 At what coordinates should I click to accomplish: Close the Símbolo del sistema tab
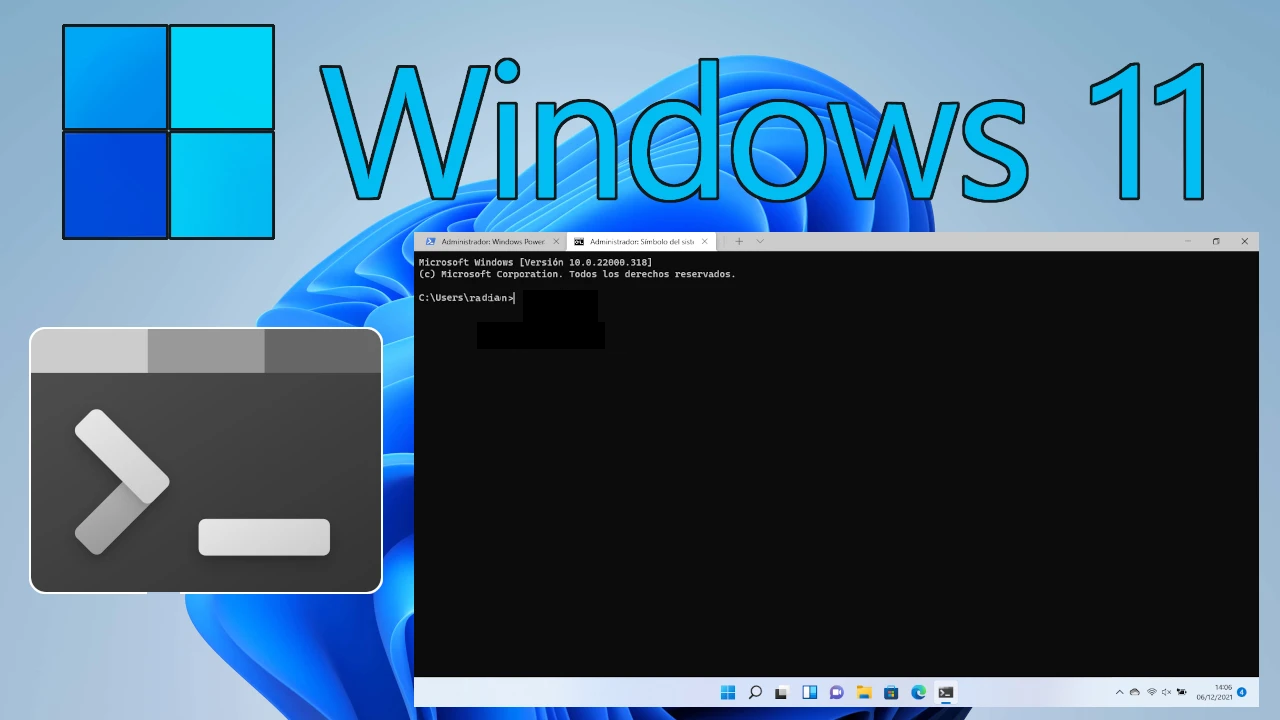coord(705,241)
